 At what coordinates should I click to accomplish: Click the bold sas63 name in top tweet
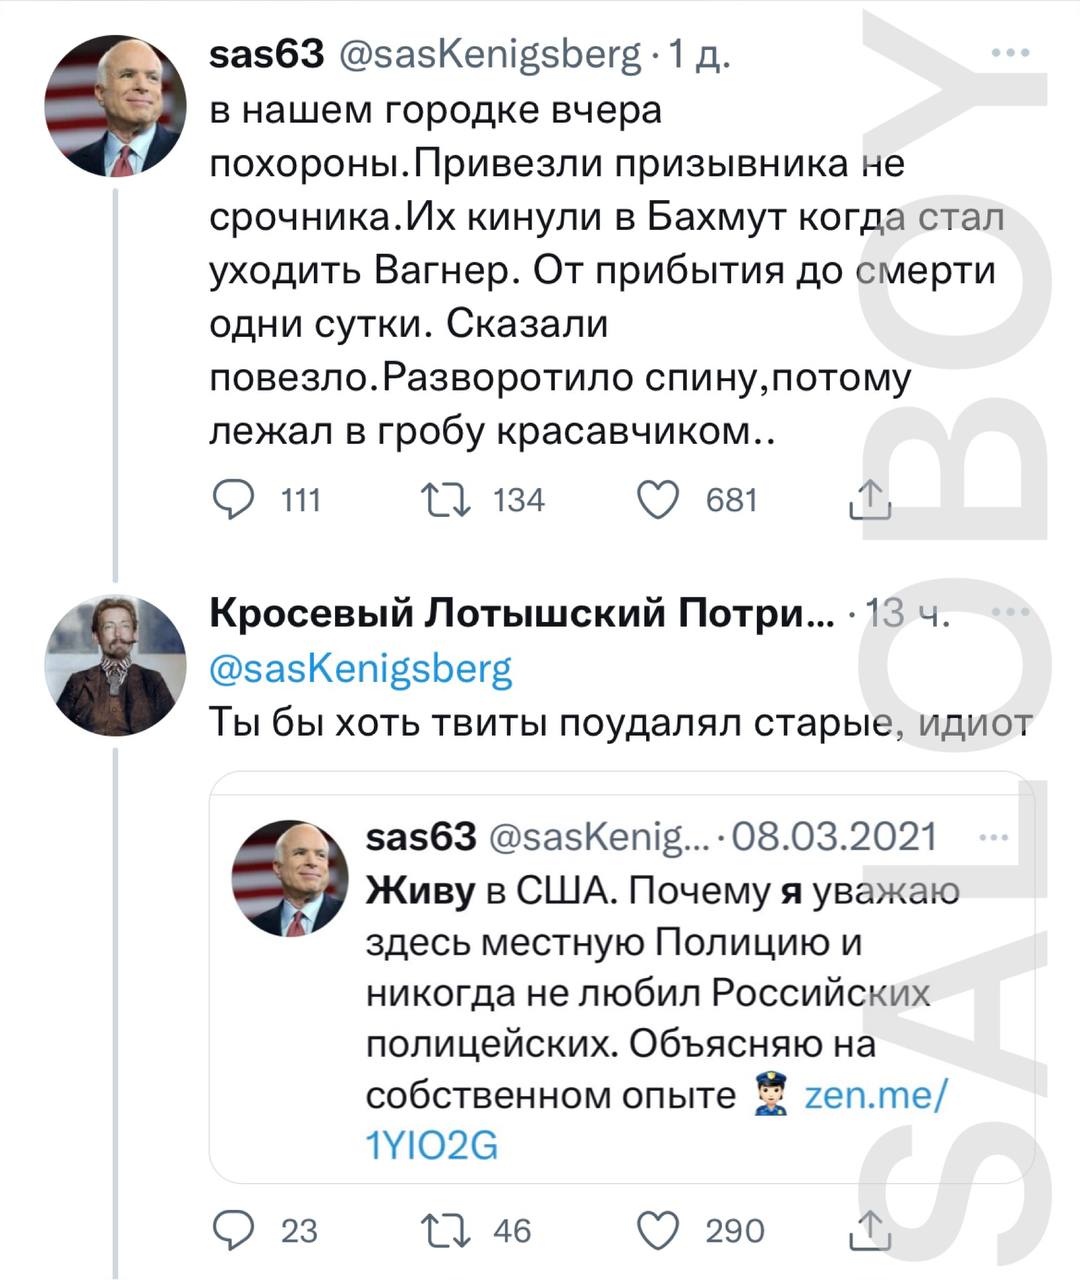(267, 54)
